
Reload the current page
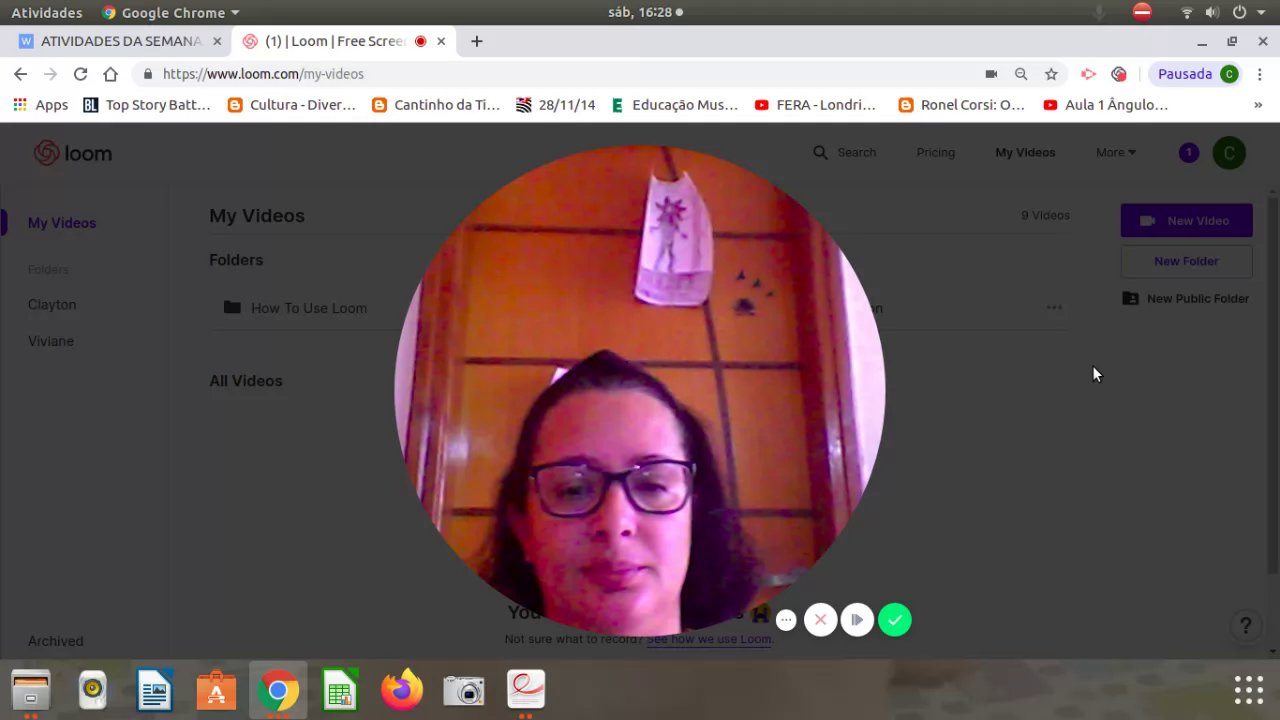click(x=80, y=74)
